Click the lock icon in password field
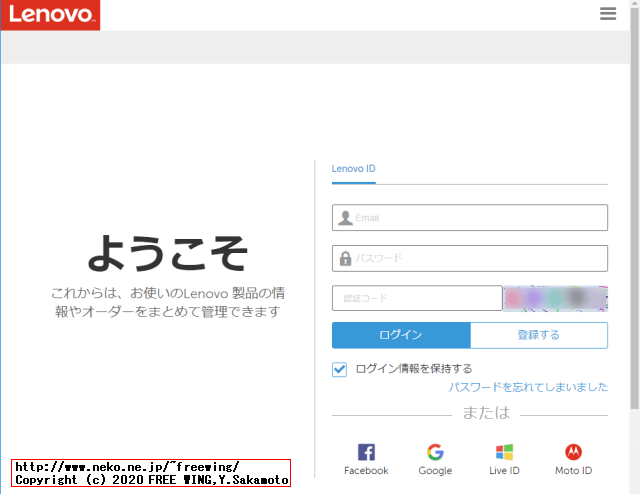640x494 pixels. pos(345,258)
